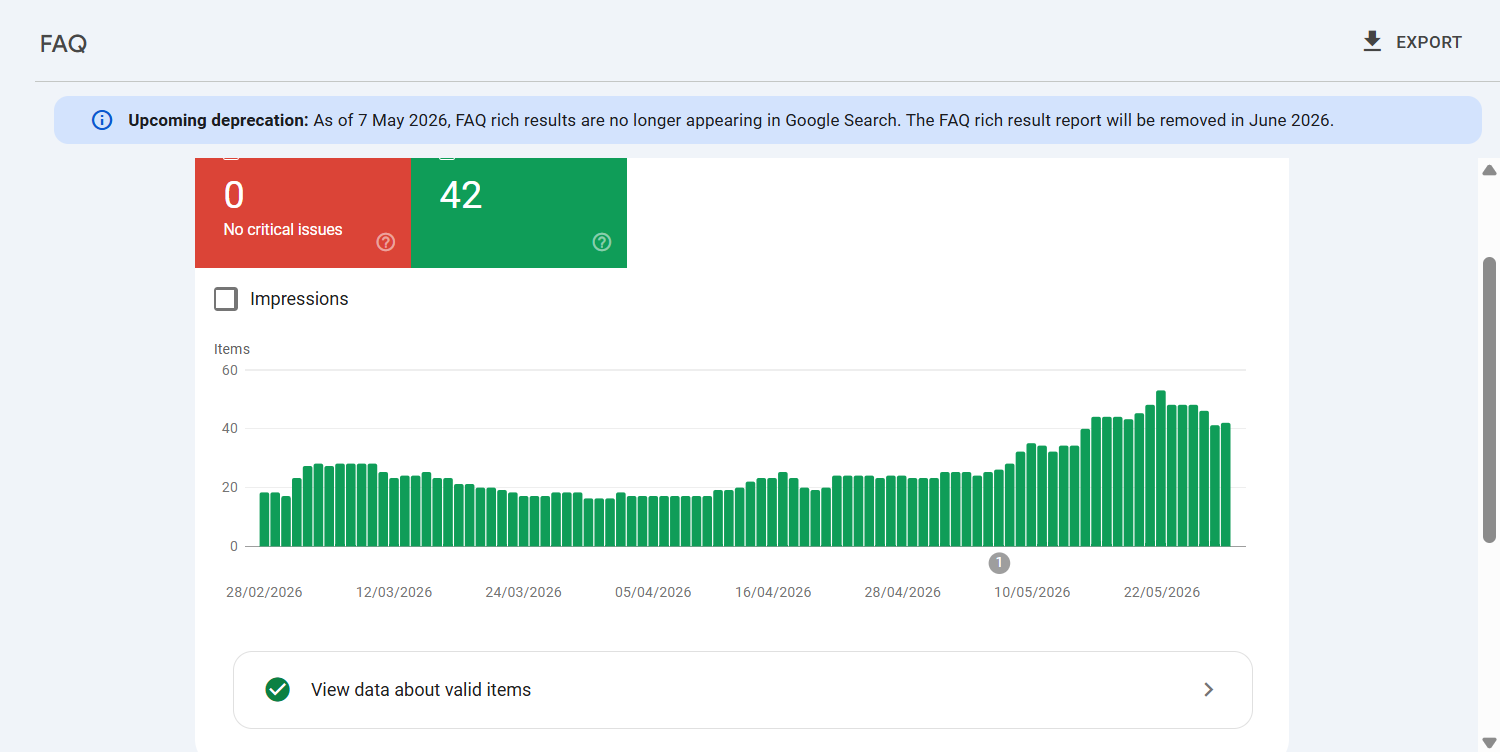The image size is (1500, 752).
Task: Click the 12/03/2026 date label
Action: pos(394,592)
